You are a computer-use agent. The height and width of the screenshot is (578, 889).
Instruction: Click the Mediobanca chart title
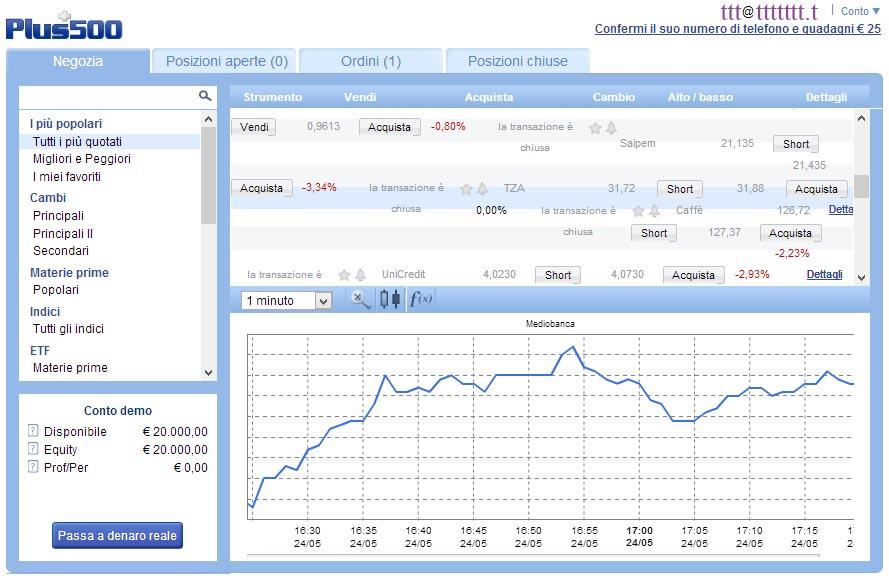550,324
